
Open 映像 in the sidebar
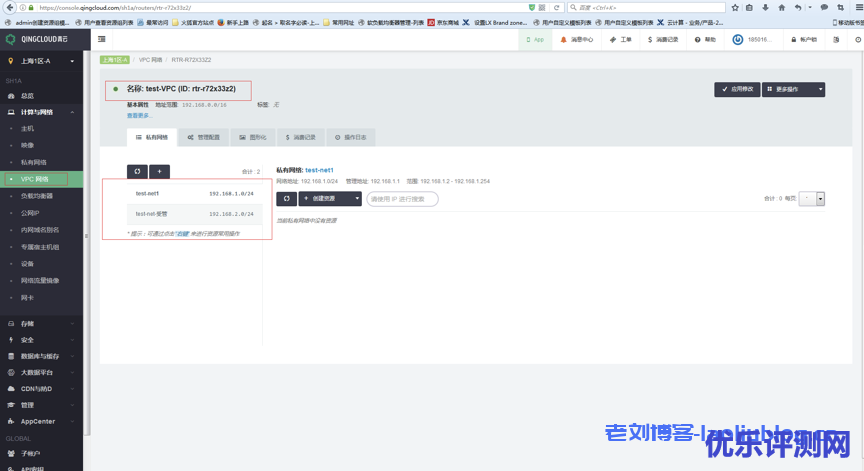28,145
